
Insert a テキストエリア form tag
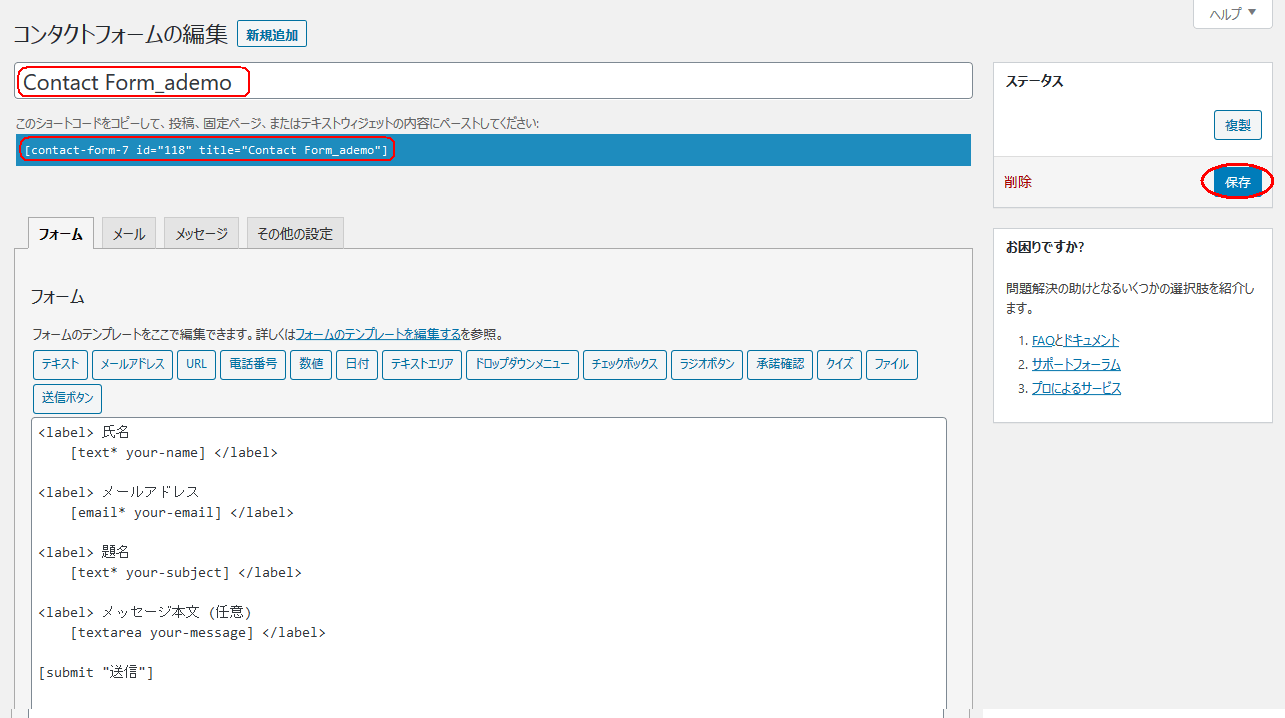coord(422,364)
